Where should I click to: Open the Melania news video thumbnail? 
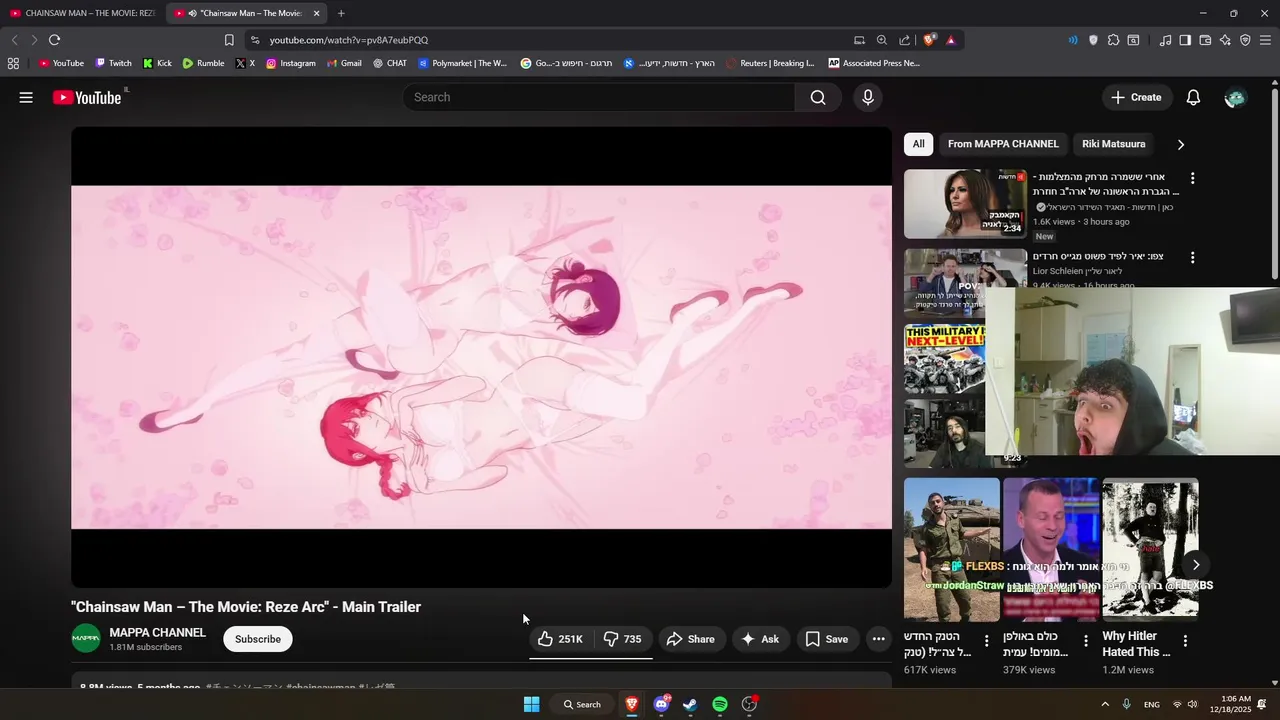965,204
